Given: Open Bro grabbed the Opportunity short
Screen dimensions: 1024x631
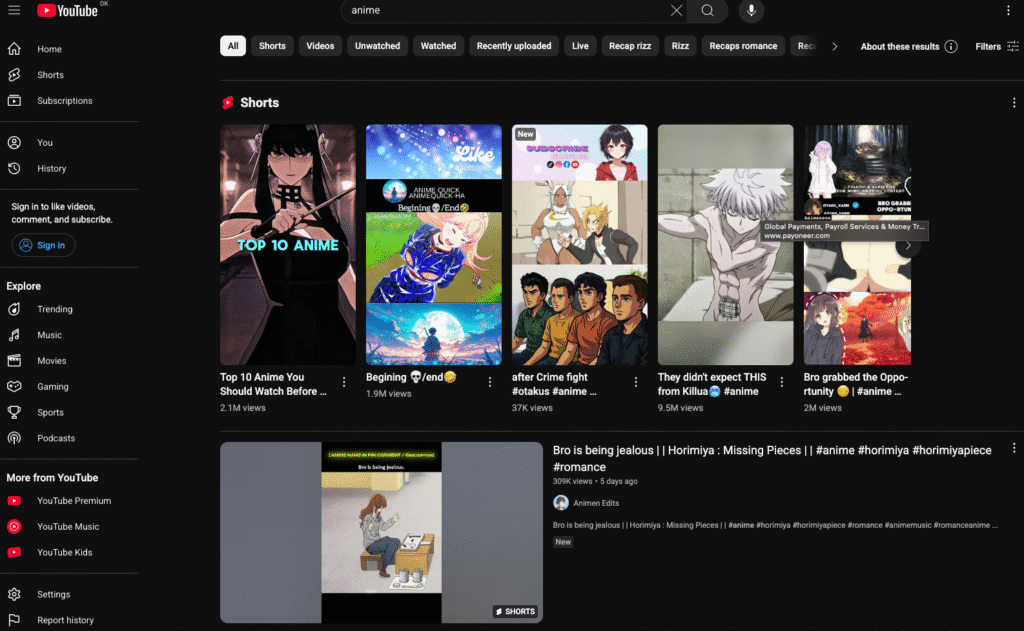Looking at the screenshot, I should (x=857, y=244).
